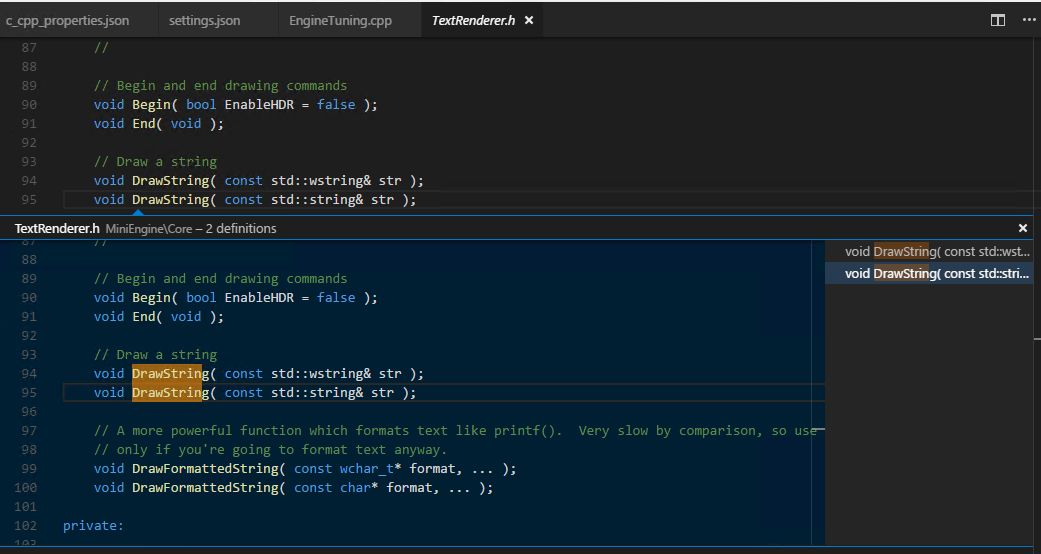
Task: Split the editor using the top-right icon
Action: pyautogui.click(x=997, y=20)
